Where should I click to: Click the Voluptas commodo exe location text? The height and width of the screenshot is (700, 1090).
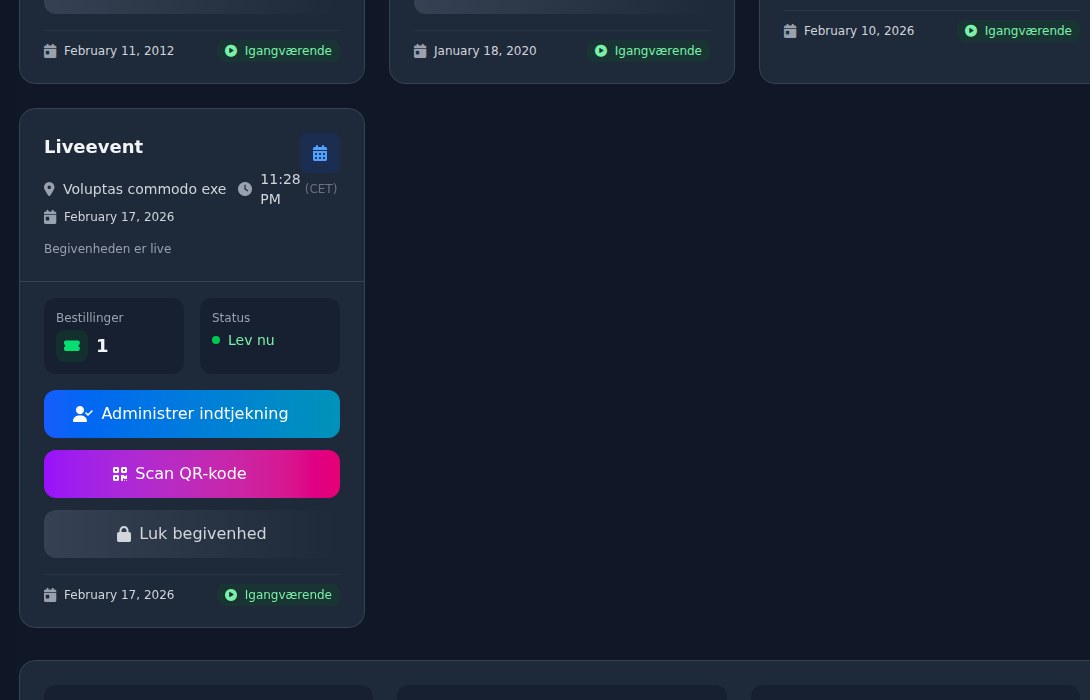tap(145, 189)
